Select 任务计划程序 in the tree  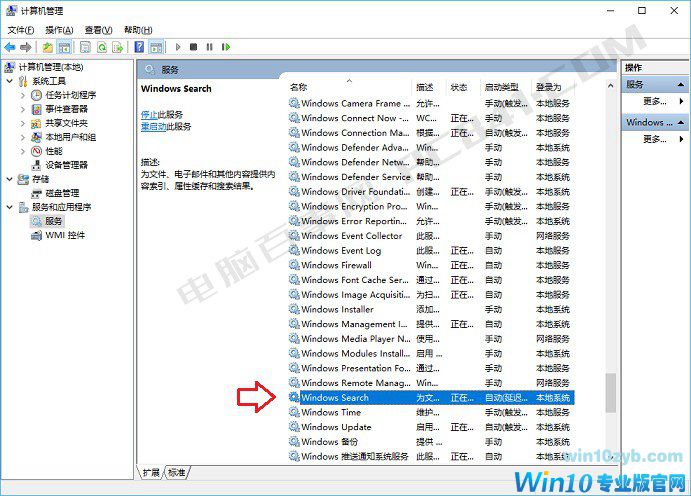pyautogui.click(x=71, y=95)
